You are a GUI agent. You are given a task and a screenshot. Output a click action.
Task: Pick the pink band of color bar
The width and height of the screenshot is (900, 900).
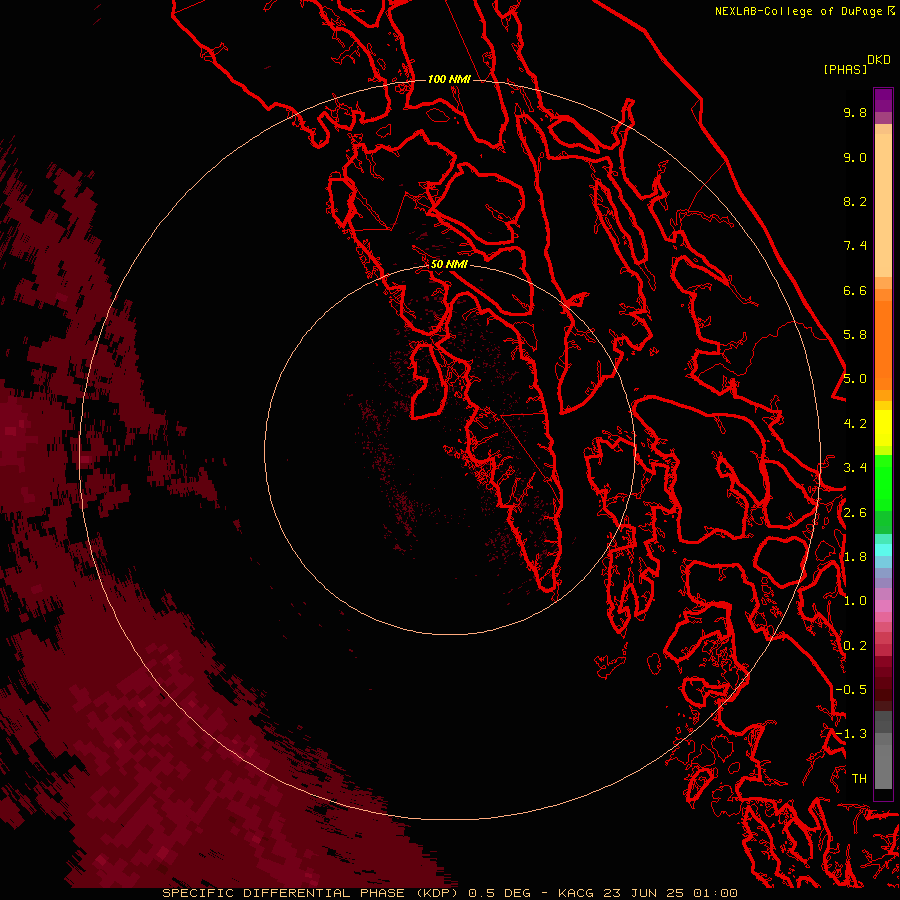[883, 606]
